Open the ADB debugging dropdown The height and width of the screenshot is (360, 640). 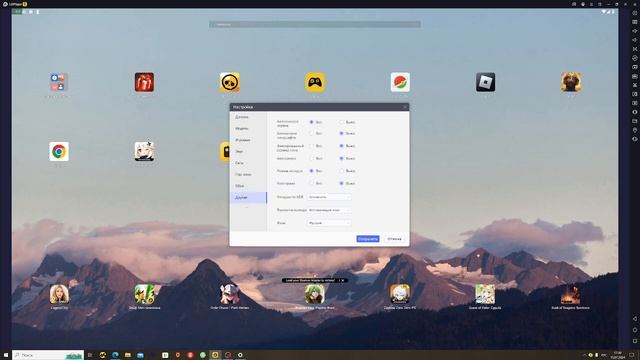tap(329, 197)
